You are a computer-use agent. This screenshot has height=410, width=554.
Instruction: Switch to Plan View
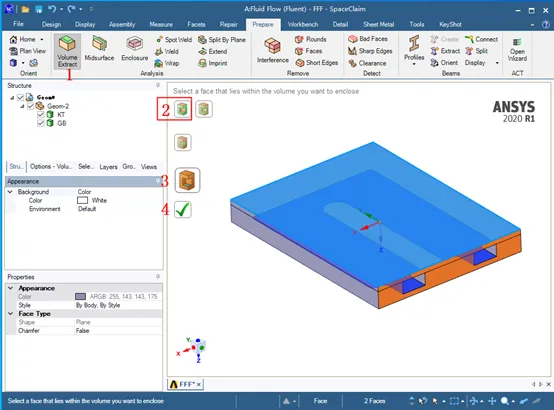[28, 51]
